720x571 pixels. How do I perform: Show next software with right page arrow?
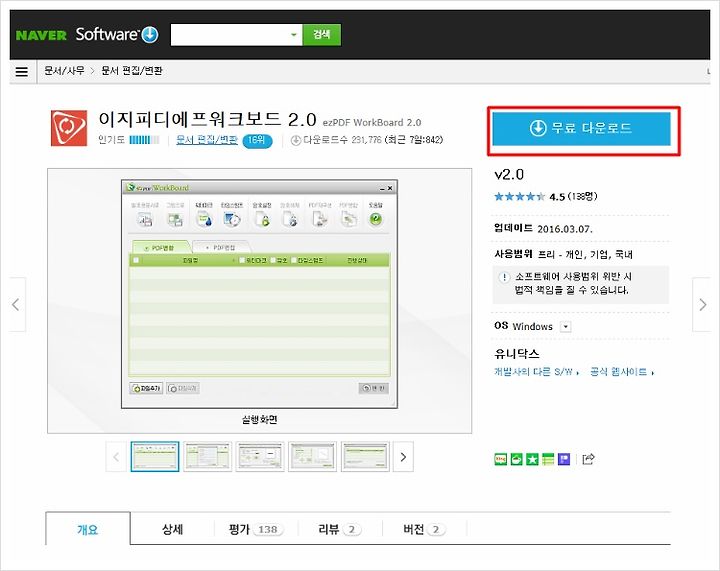pyautogui.click(x=702, y=304)
